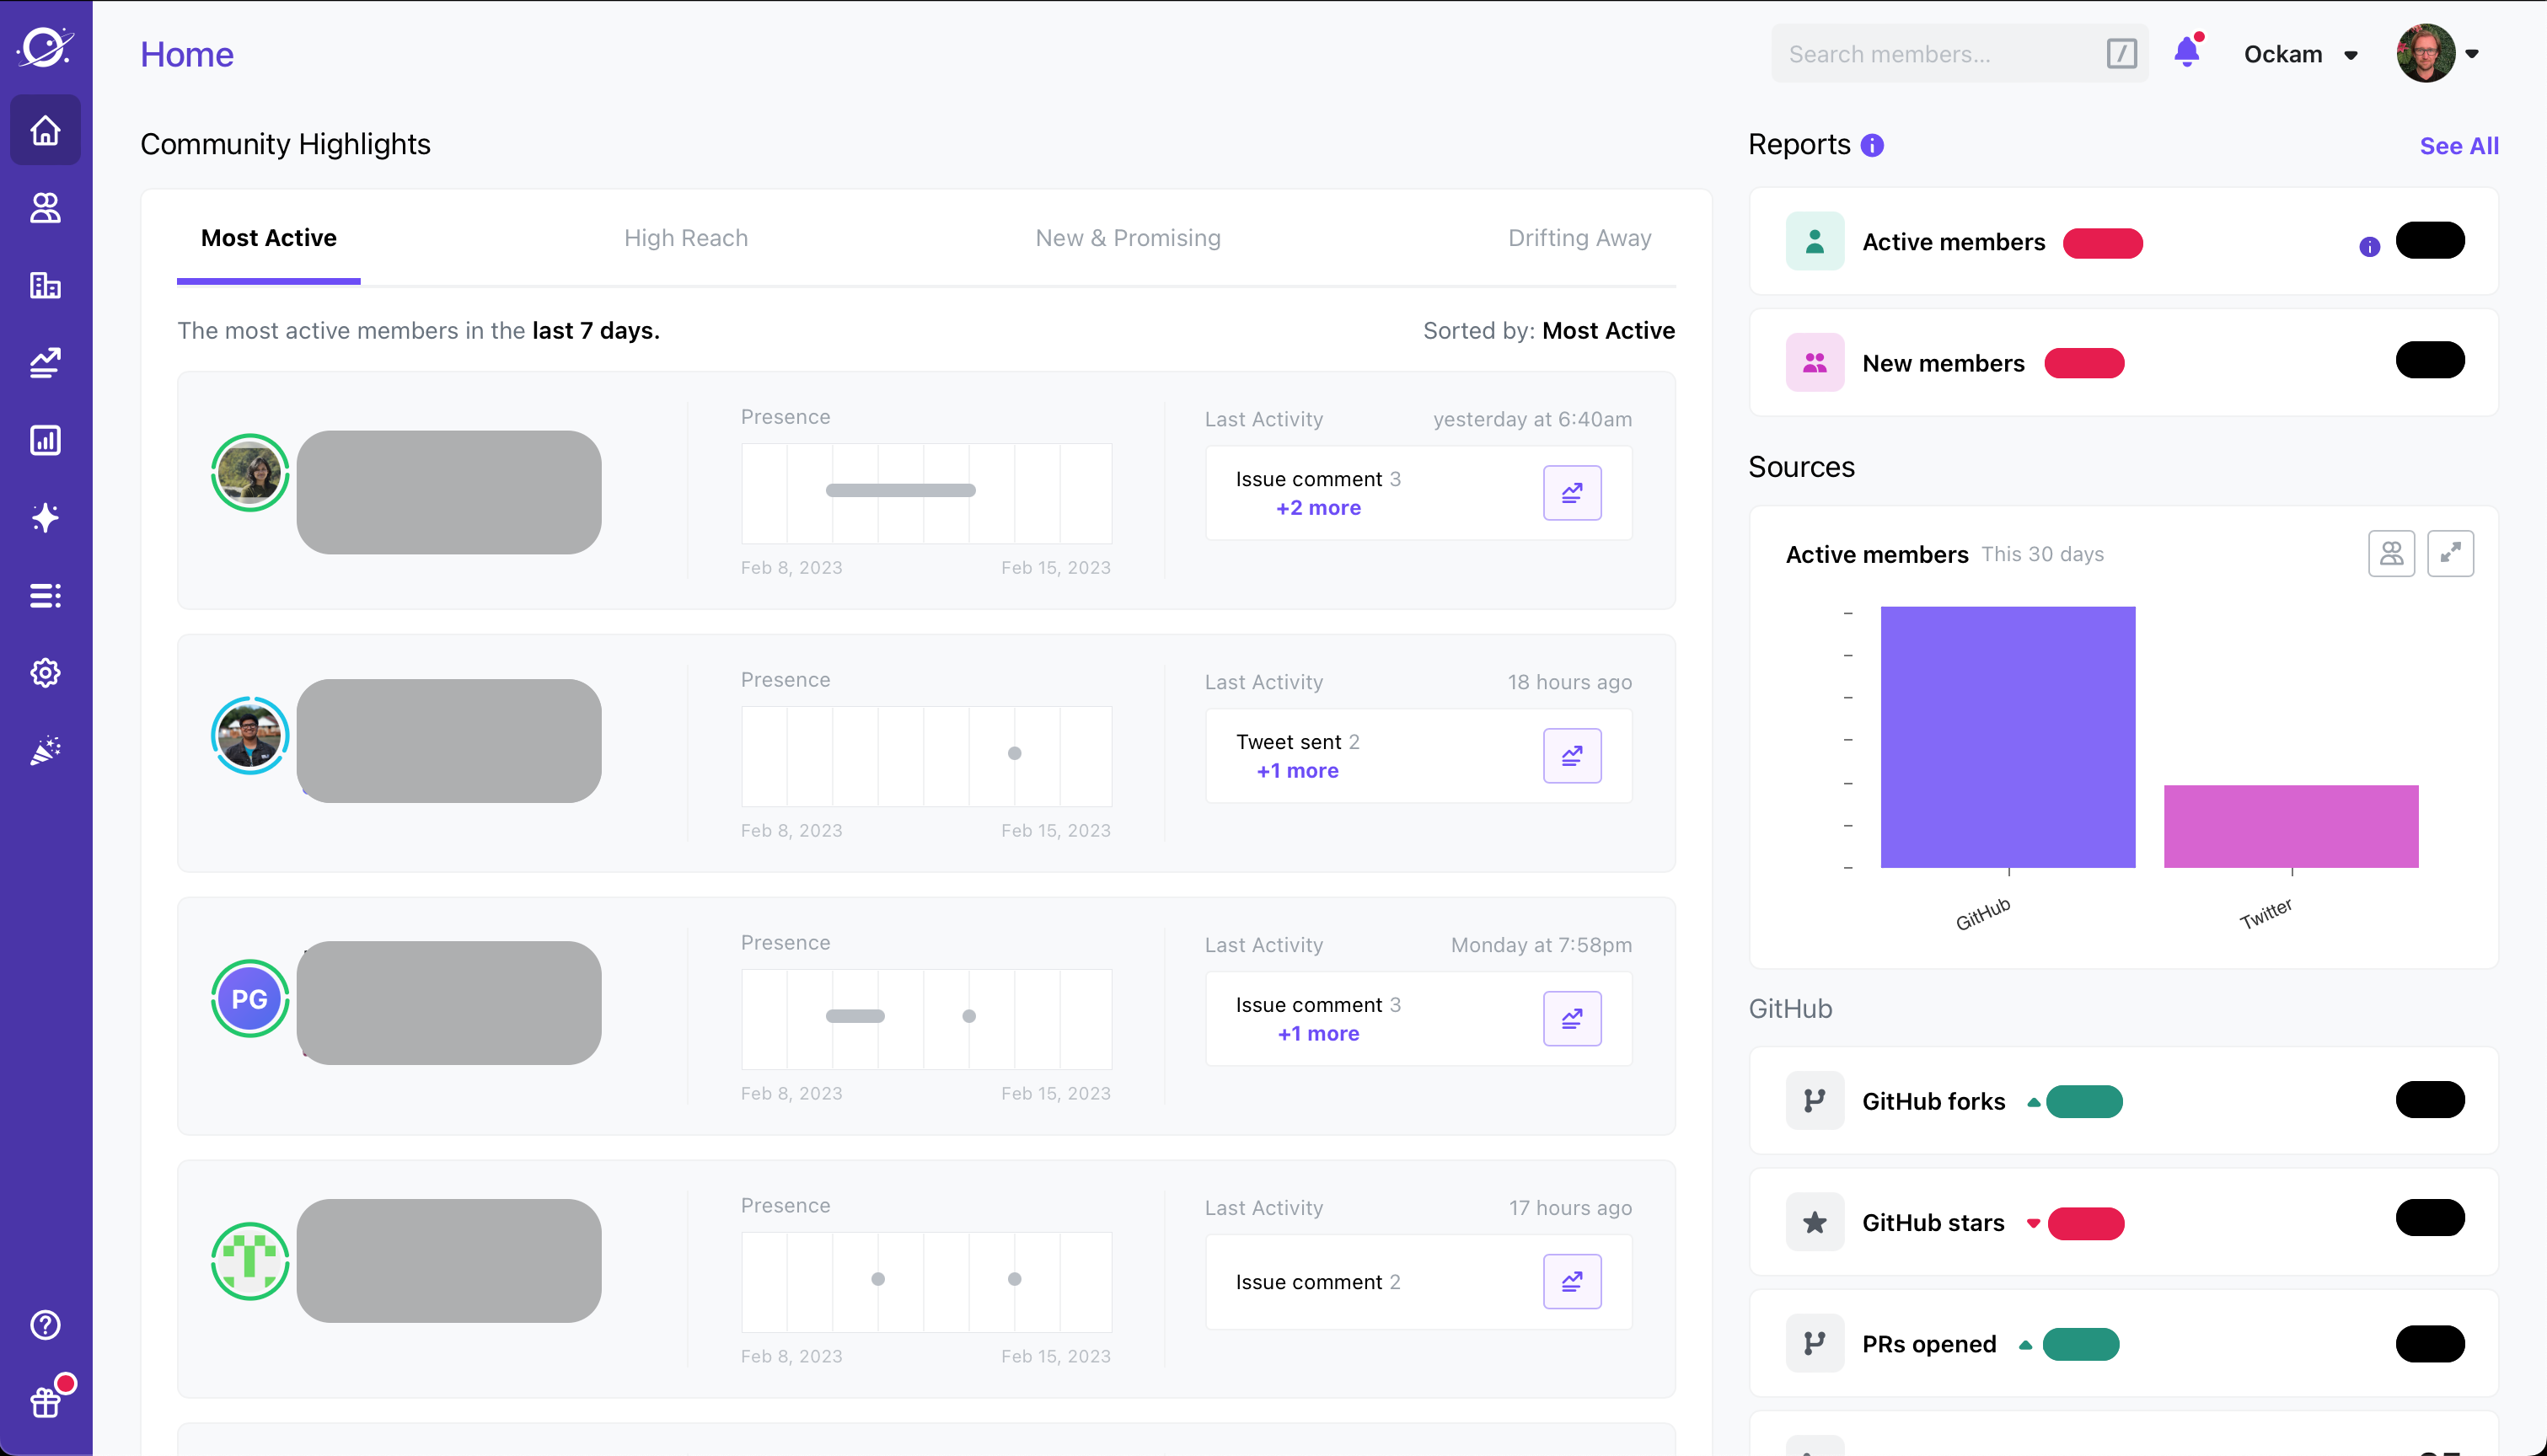Open the gift box icon in sidebar
The height and width of the screenshot is (1456, 2547).
click(45, 1402)
